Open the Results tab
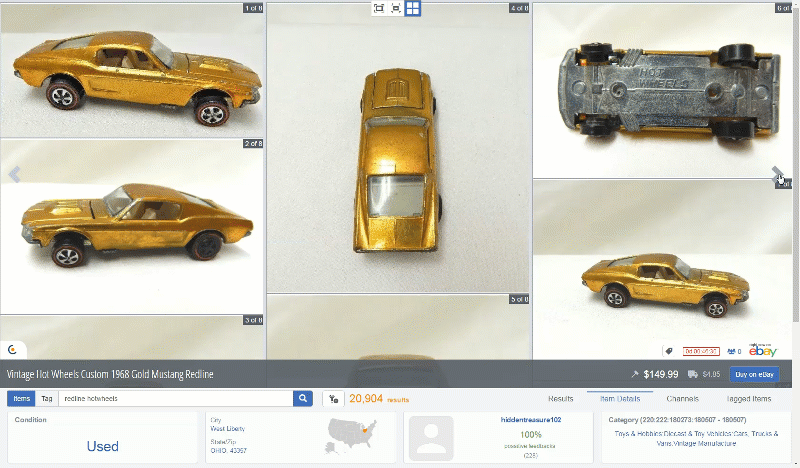Image resolution: width=800 pixels, height=468 pixels. [561, 399]
